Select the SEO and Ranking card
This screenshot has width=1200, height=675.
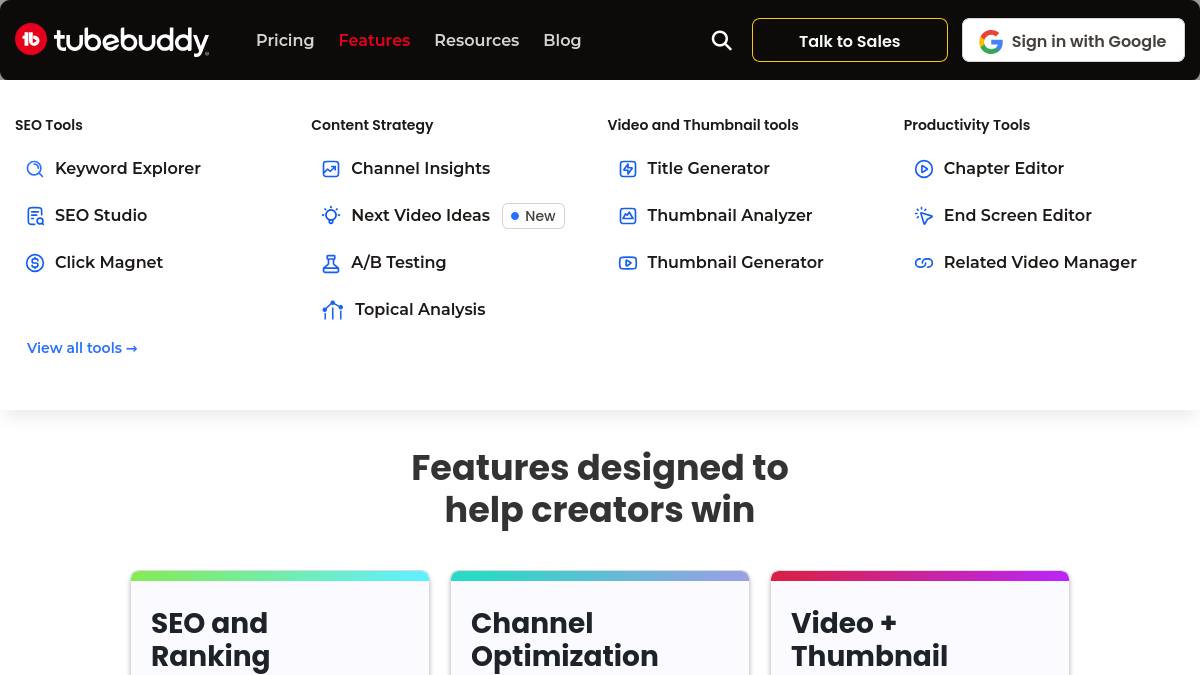pos(280,624)
